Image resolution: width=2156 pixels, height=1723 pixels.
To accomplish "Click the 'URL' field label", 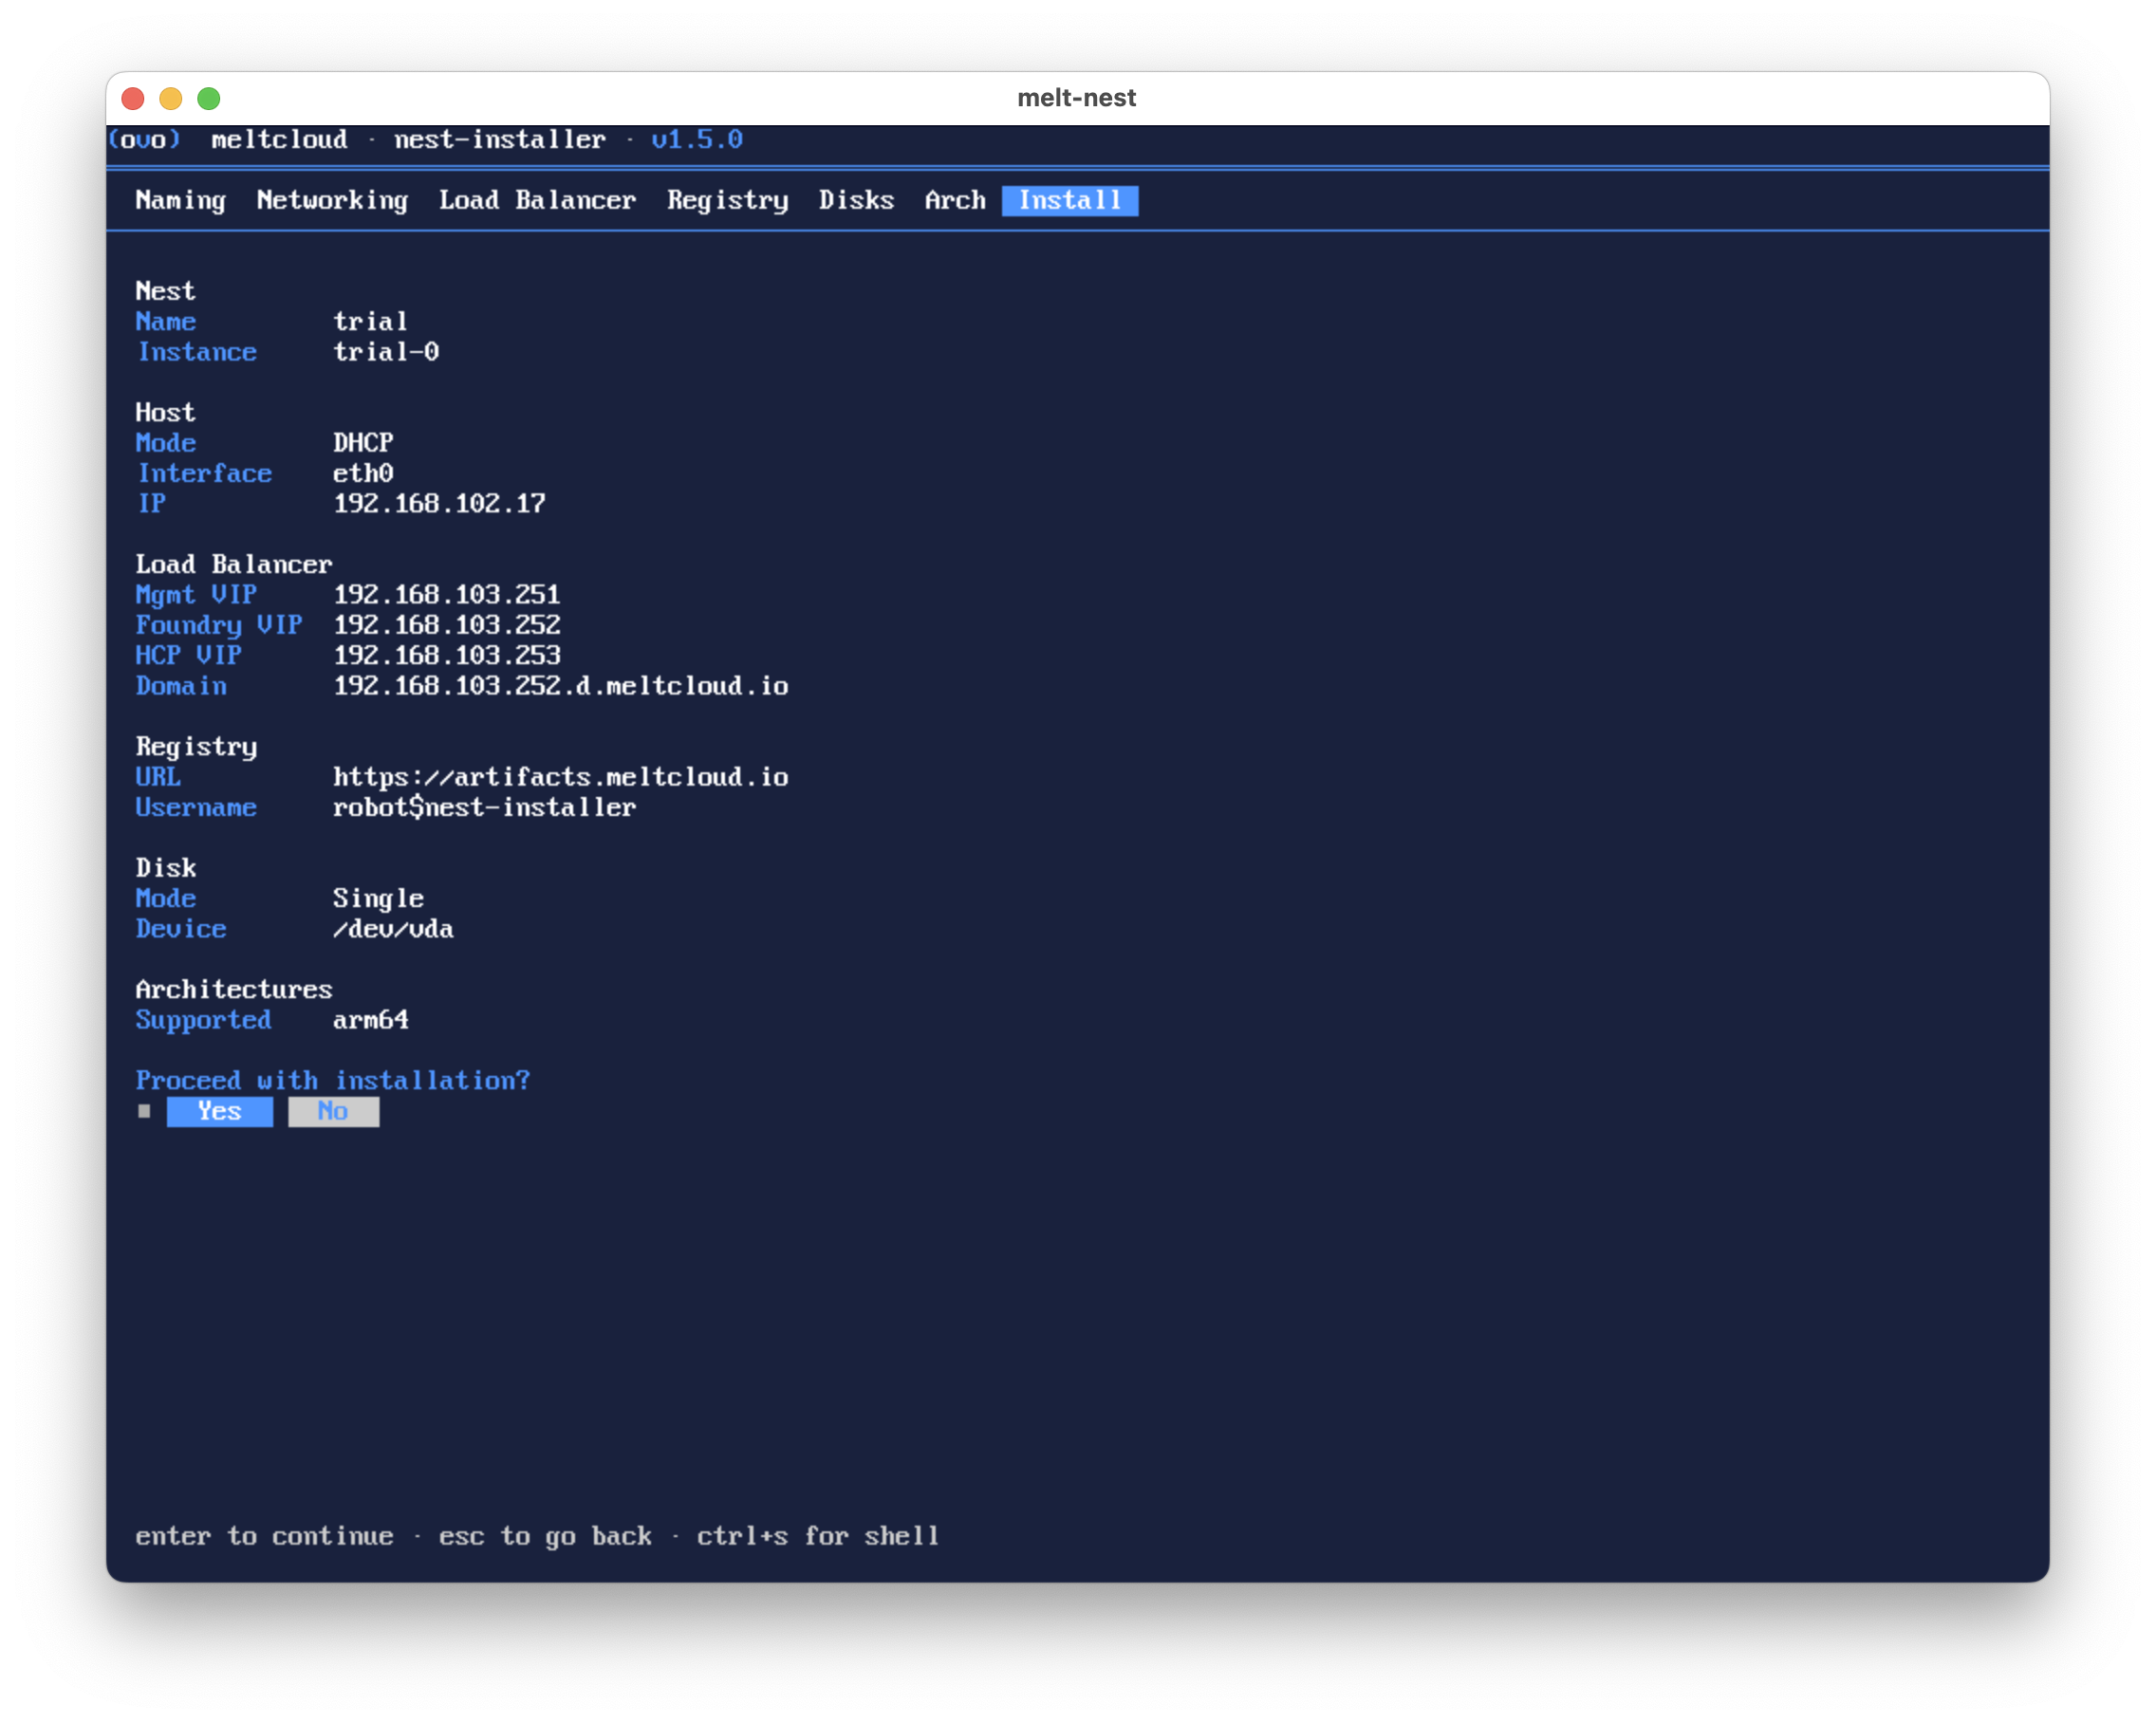I will click(158, 777).
